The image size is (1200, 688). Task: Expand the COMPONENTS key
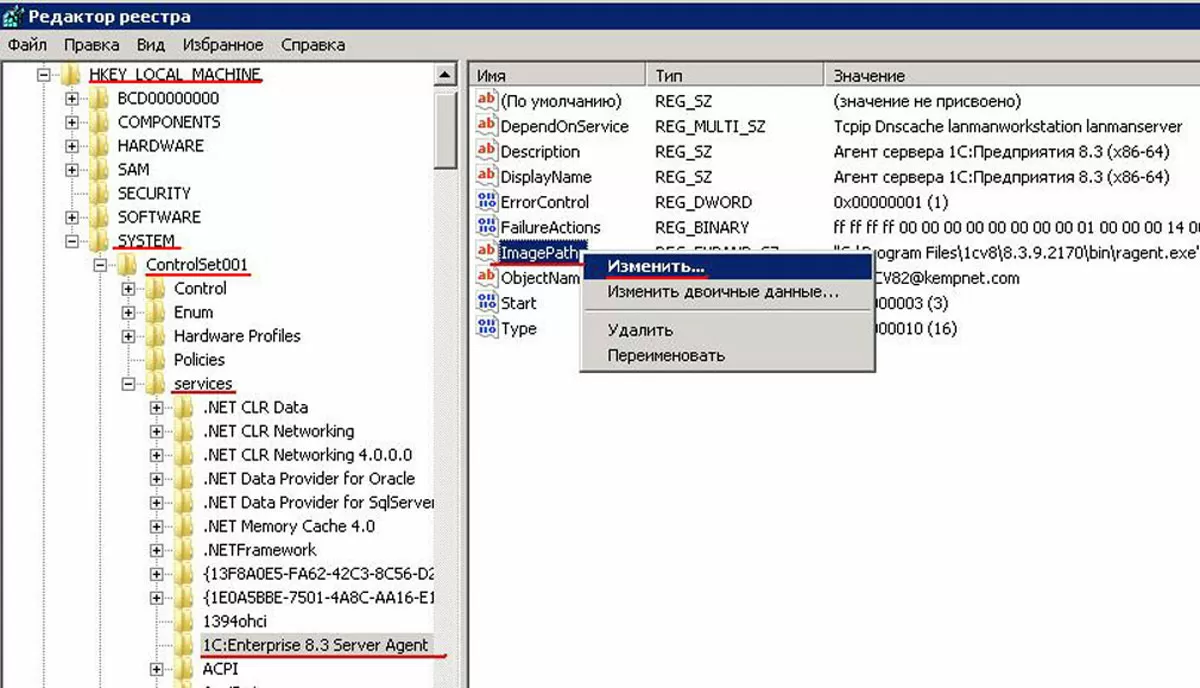tap(72, 122)
